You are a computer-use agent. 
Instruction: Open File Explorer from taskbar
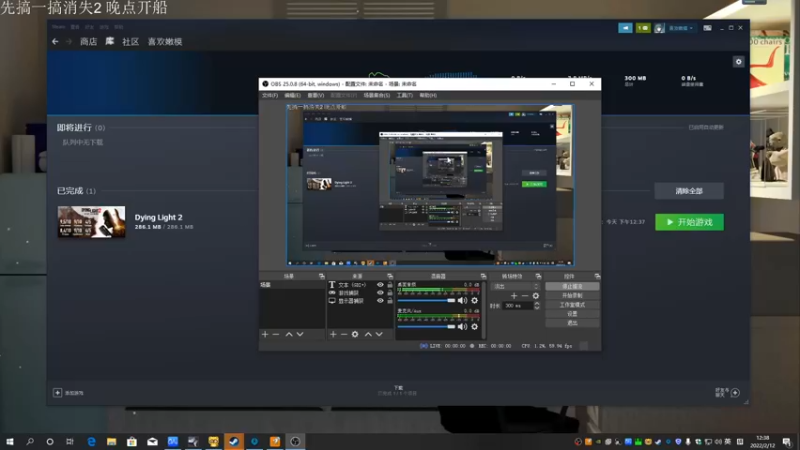[111, 441]
